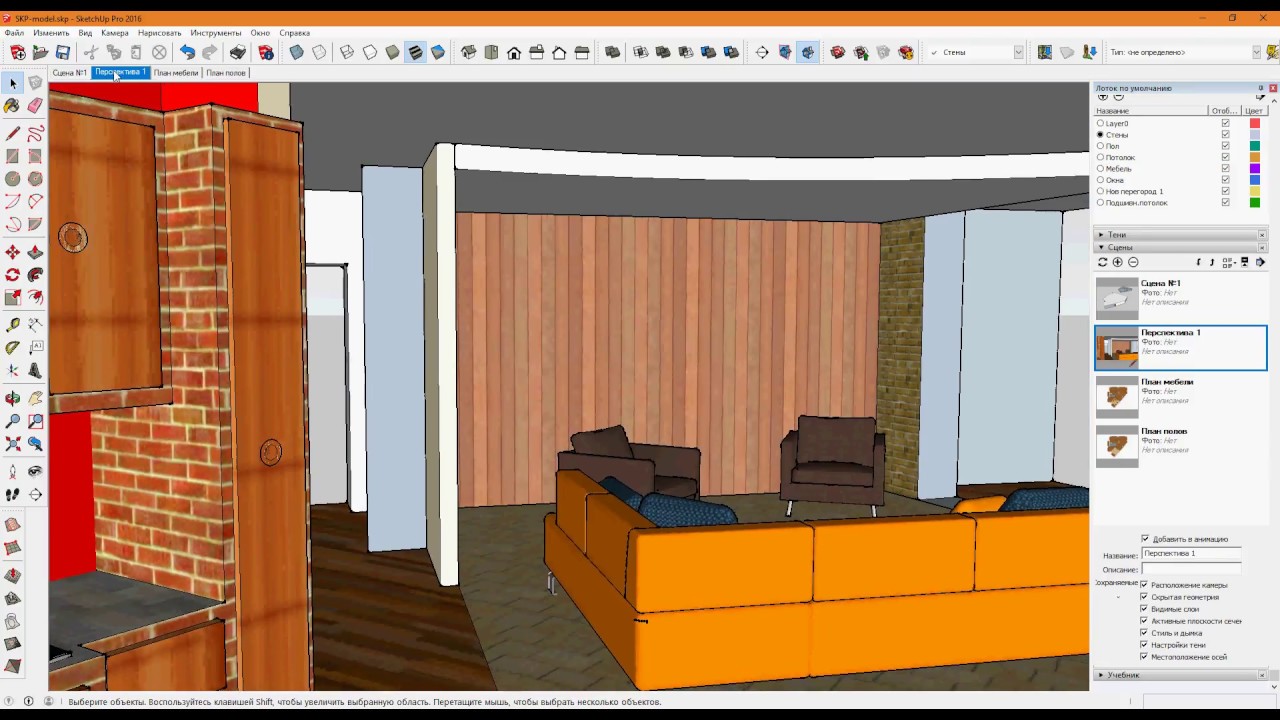The image size is (1280, 720).
Task: Click the Redo arrow
Action: coord(209,53)
